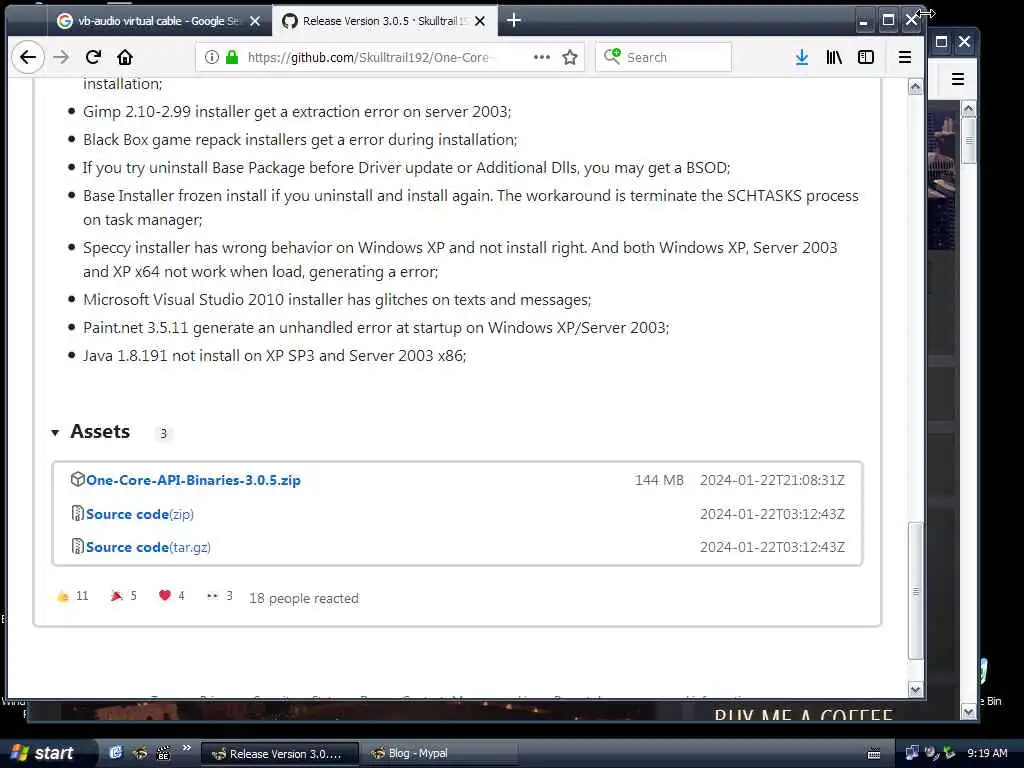This screenshot has width=1024, height=768.
Task: Click the heart reaction with 4
Action: pos(172,596)
